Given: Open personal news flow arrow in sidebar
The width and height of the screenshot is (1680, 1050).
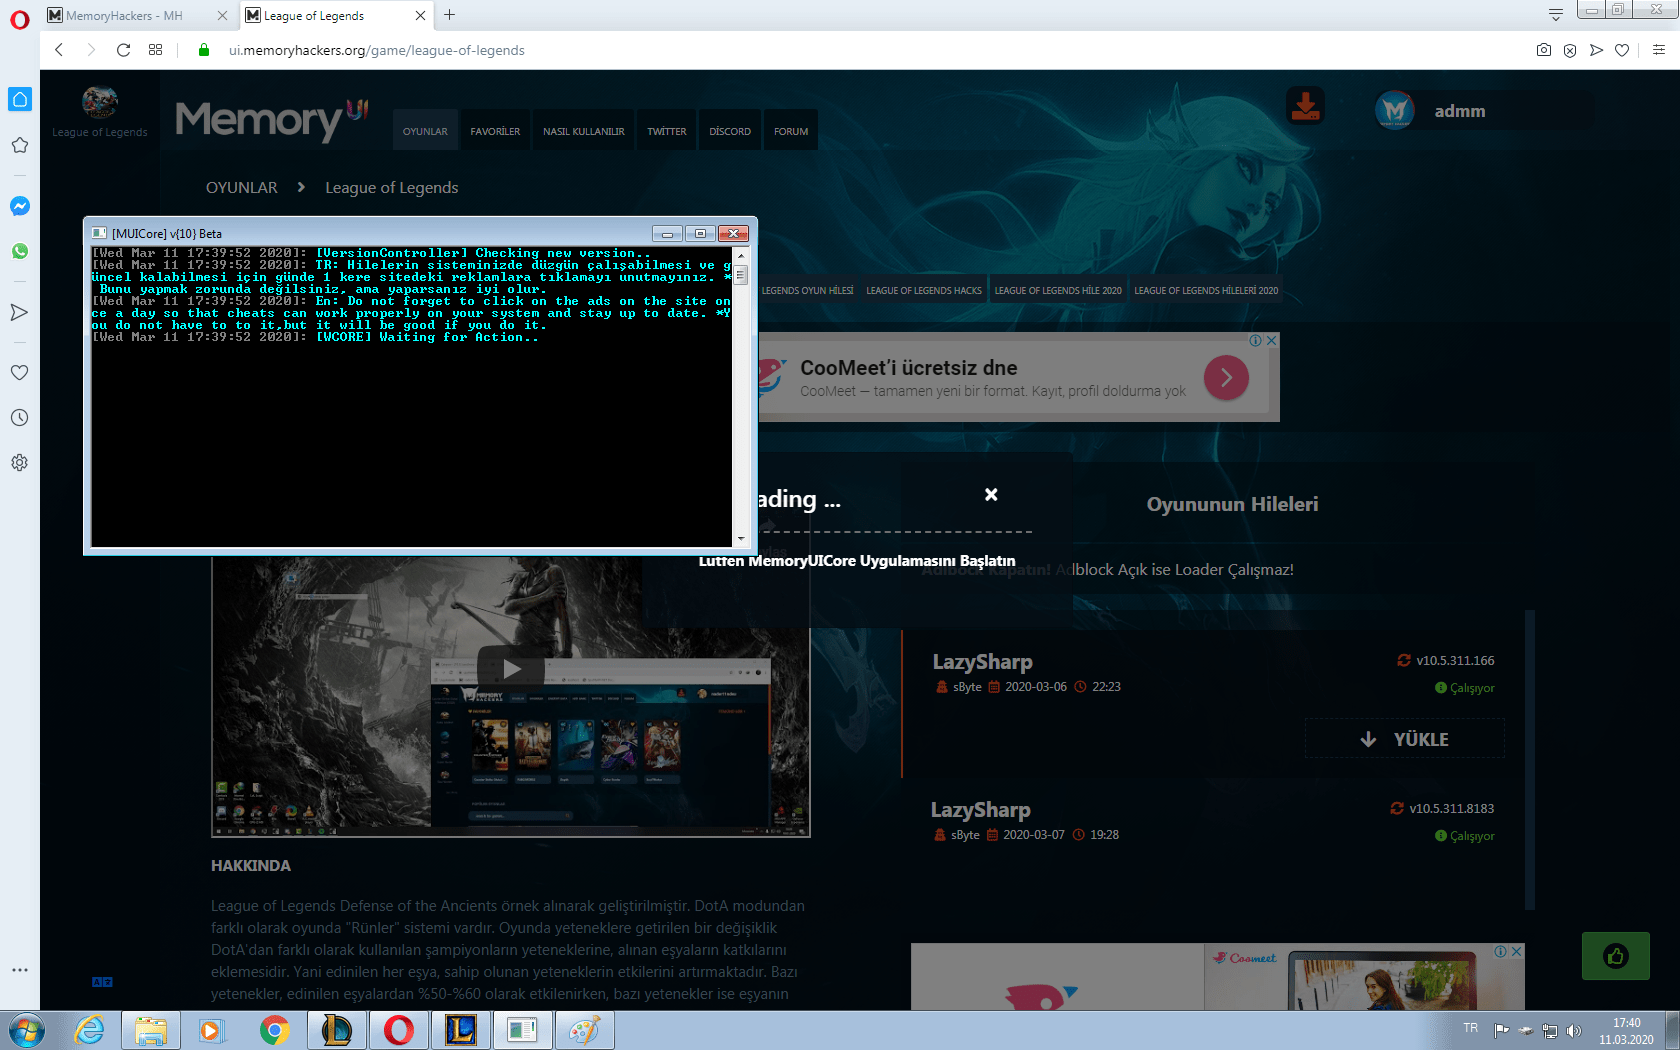Looking at the screenshot, I should click(x=19, y=312).
